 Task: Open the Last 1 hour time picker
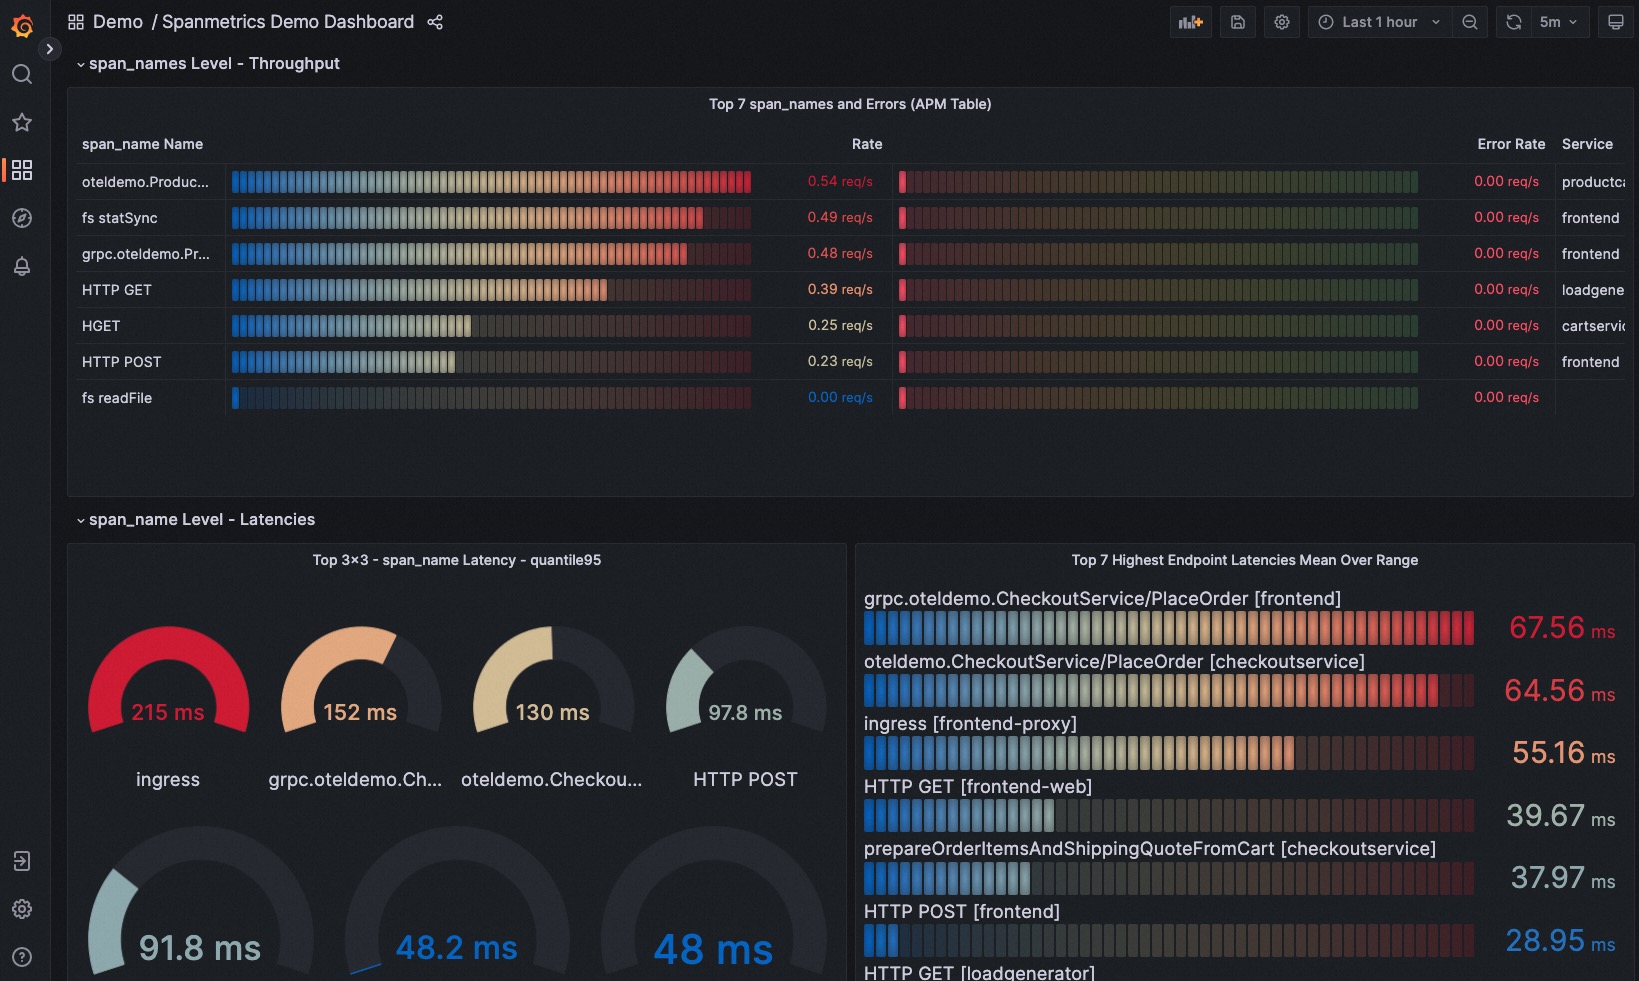(1380, 22)
